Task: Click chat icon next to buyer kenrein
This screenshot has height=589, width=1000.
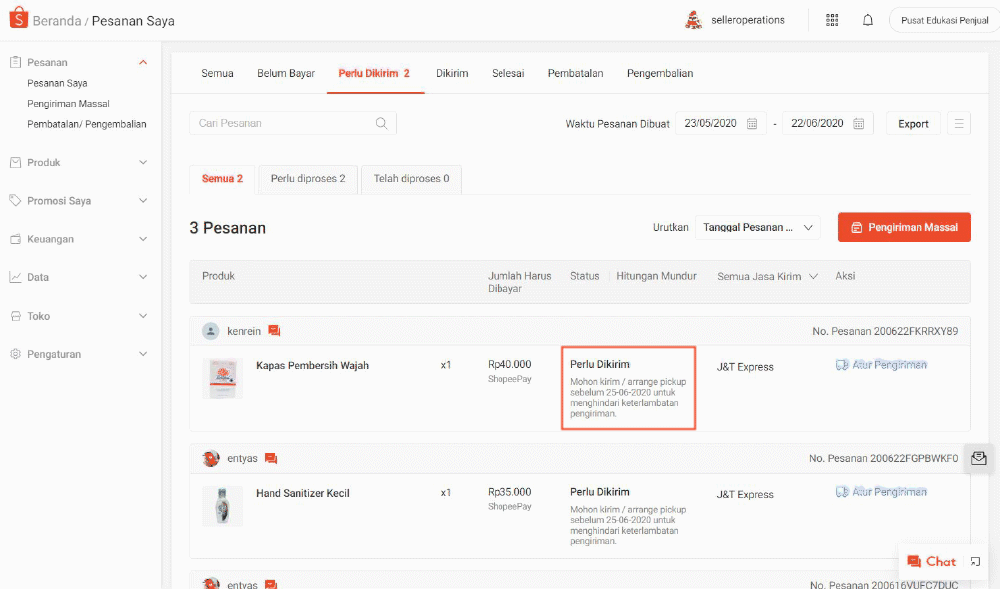Action: point(274,331)
